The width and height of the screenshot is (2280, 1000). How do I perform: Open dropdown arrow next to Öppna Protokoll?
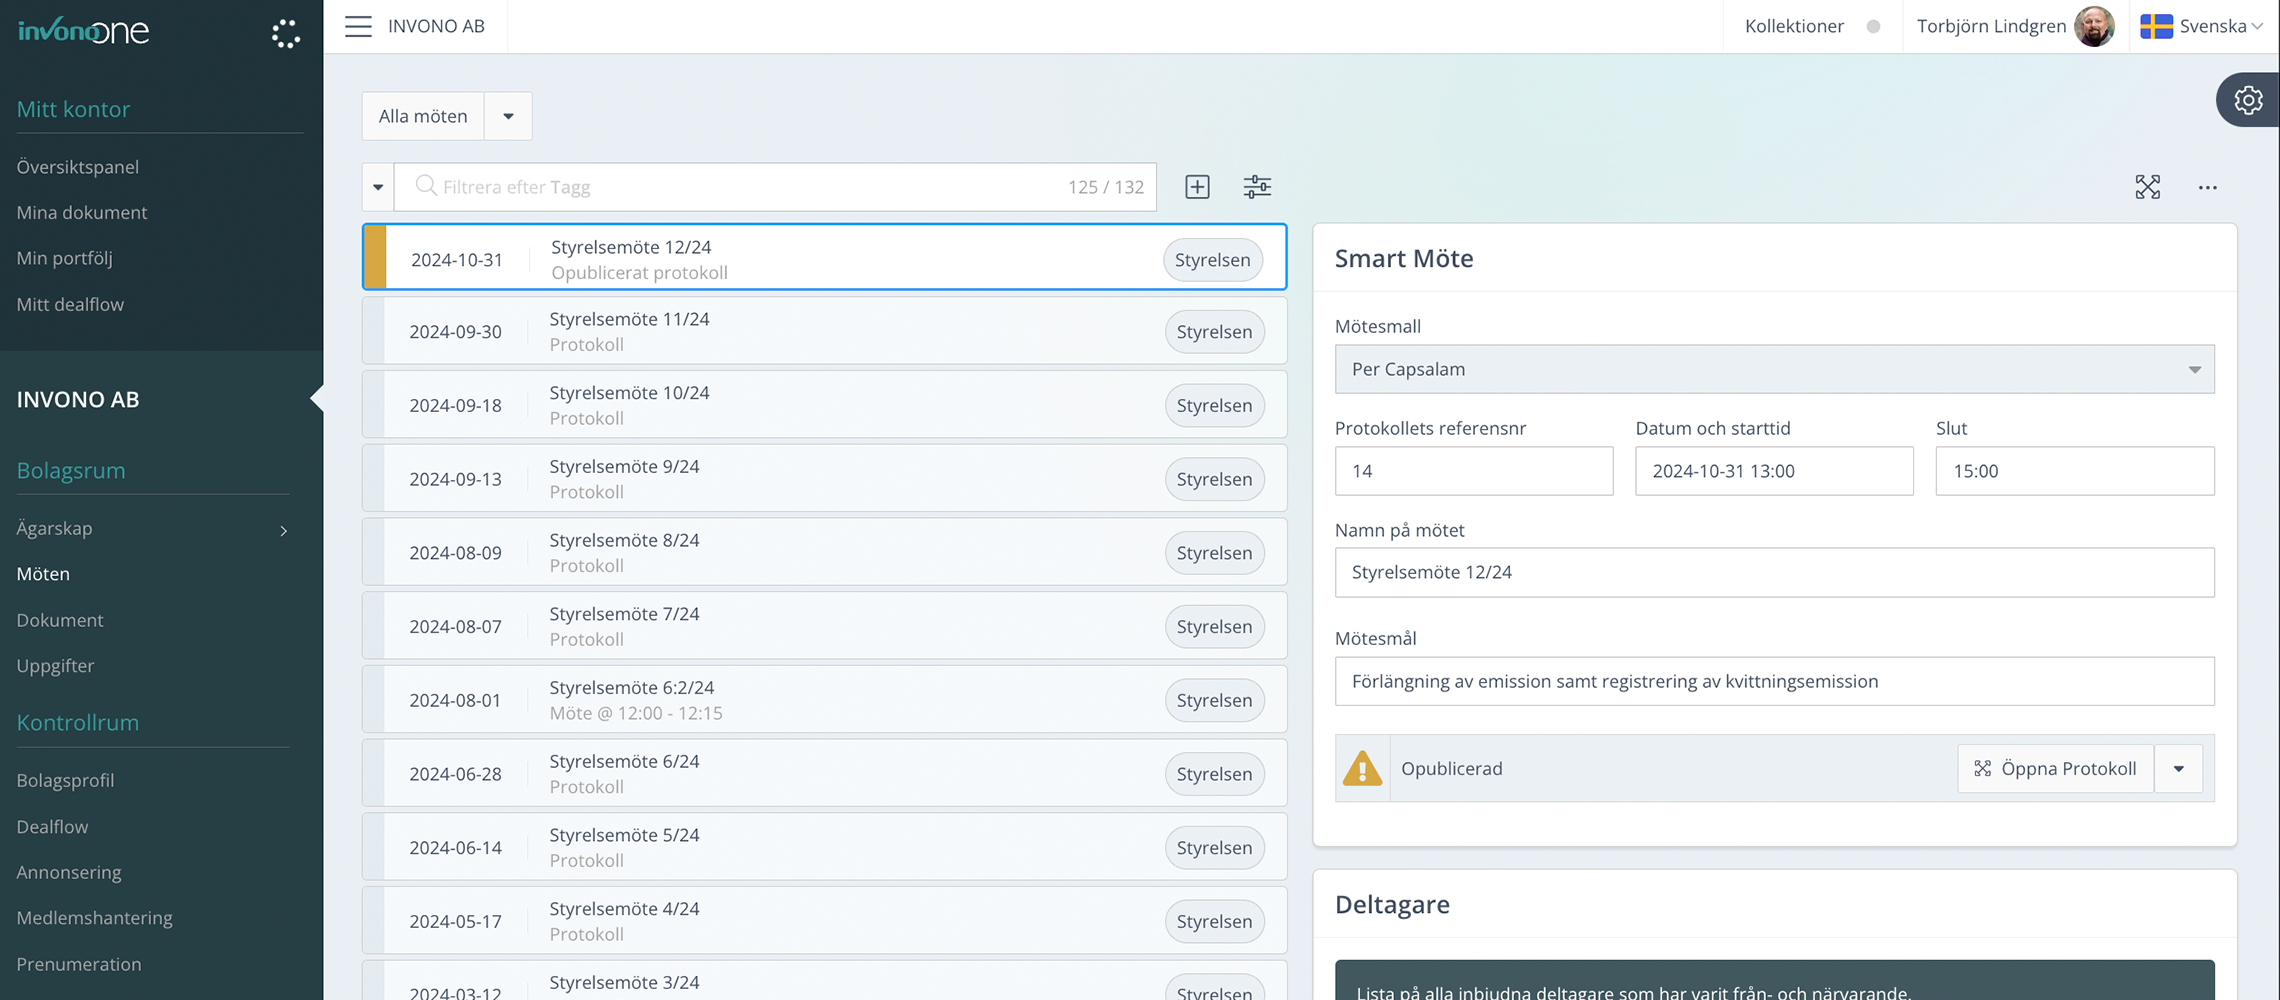[2178, 769]
